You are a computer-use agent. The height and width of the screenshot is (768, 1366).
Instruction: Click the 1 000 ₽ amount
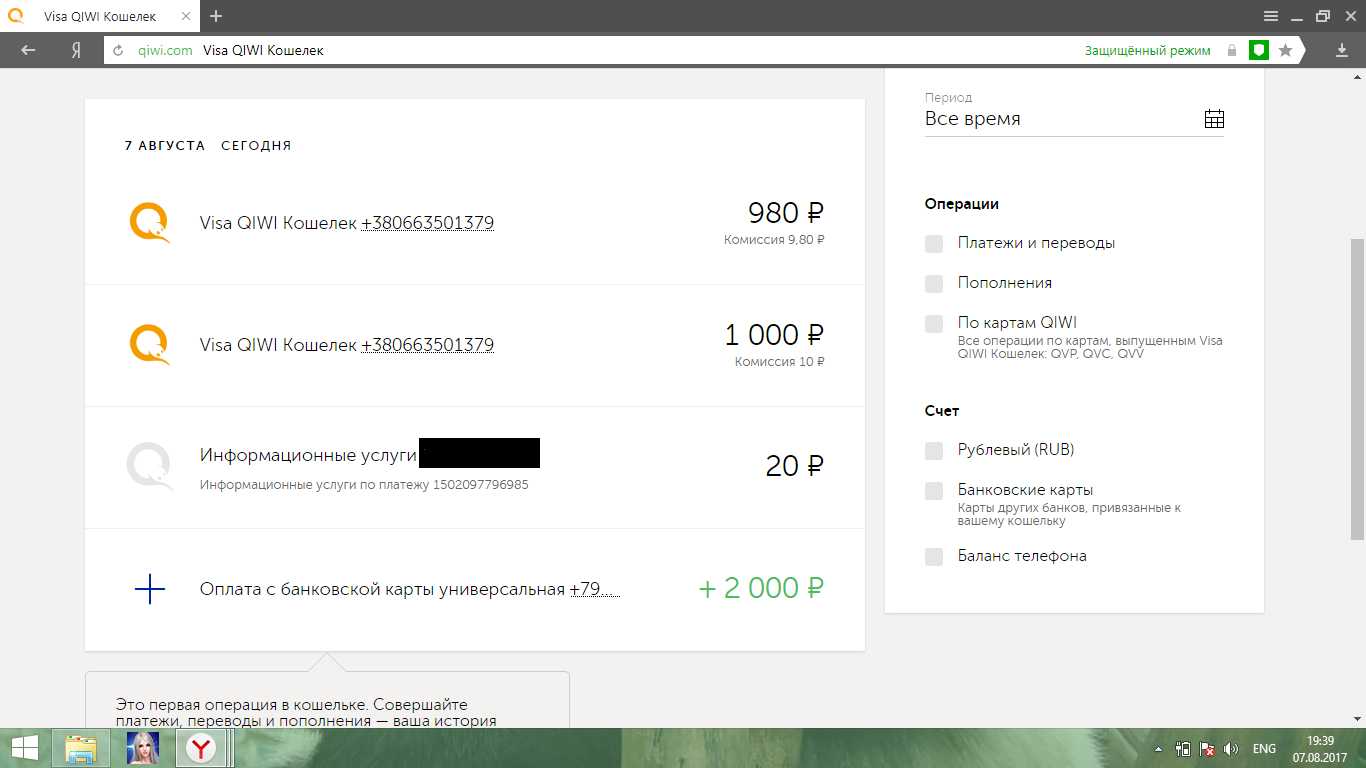(775, 335)
